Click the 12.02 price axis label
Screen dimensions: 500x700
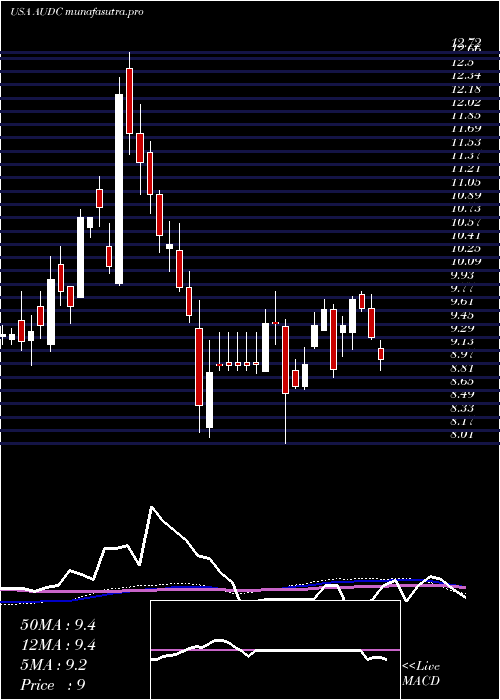[x=466, y=102]
